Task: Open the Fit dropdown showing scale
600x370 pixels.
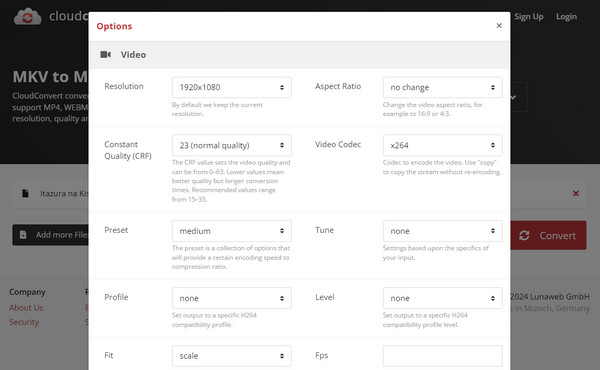Action: [232, 356]
